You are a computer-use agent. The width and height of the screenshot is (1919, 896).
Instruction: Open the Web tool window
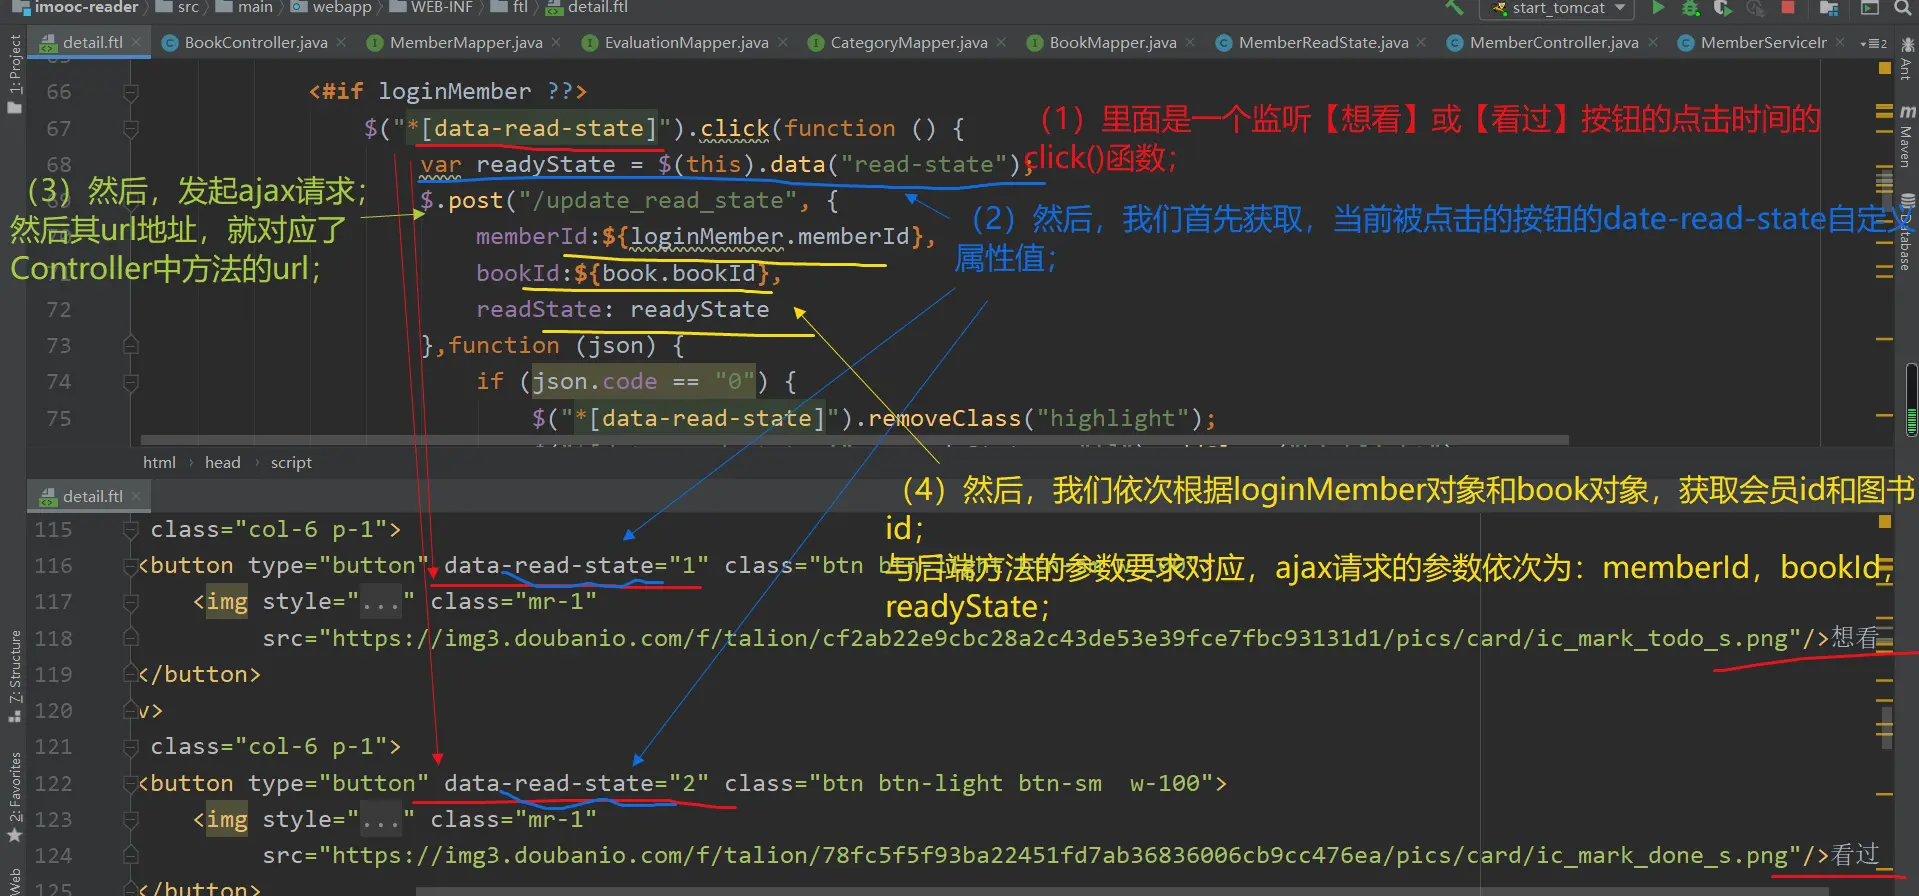(x=14, y=882)
